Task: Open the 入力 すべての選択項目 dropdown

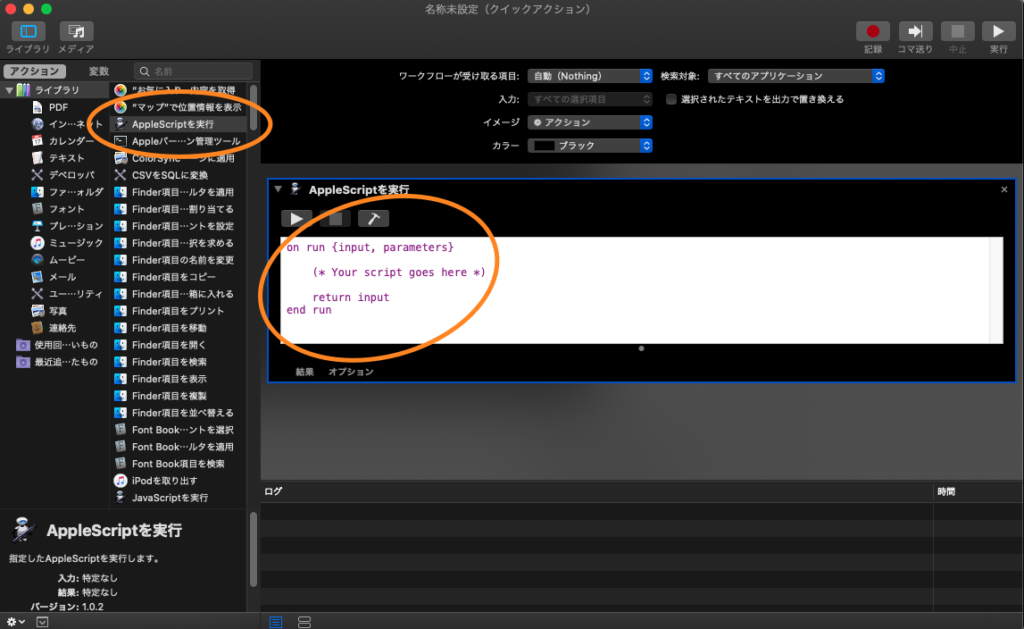Action: pyautogui.click(x=590, y=99)
